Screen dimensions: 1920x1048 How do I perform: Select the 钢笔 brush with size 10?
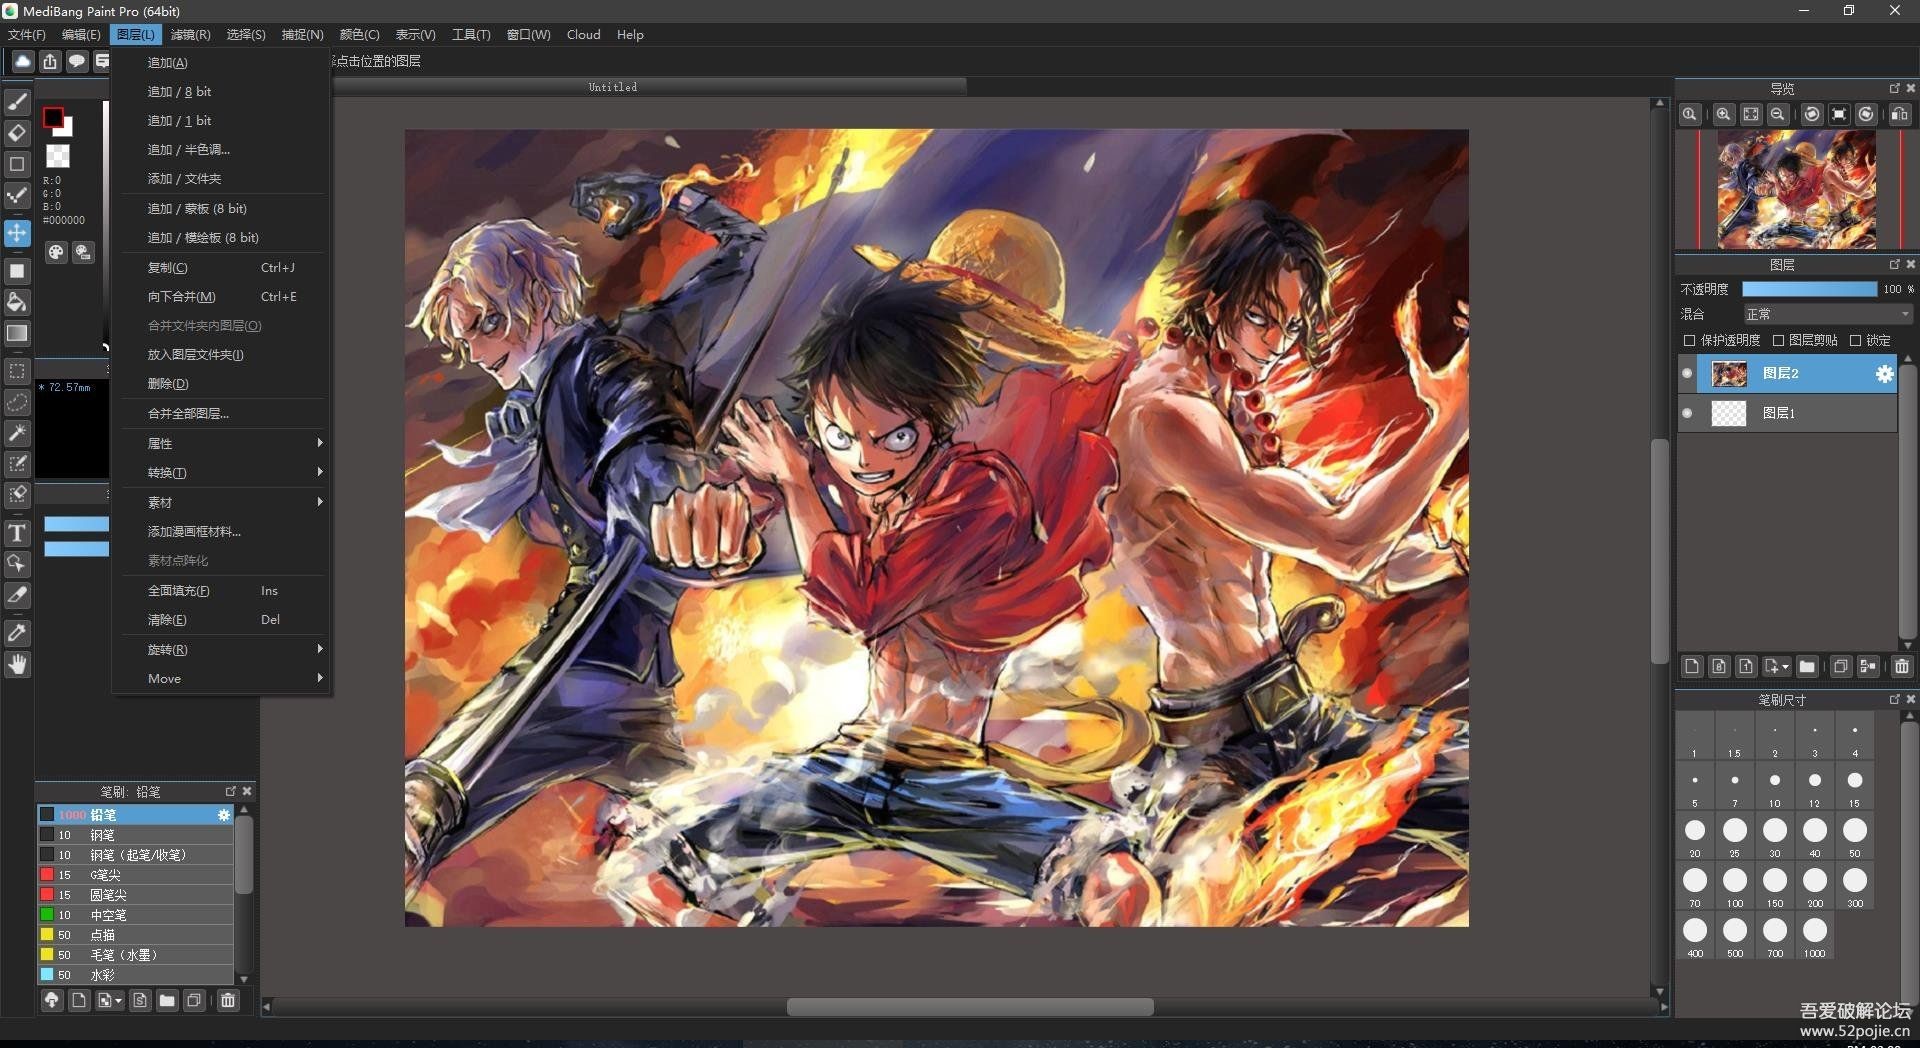(136, 835)
